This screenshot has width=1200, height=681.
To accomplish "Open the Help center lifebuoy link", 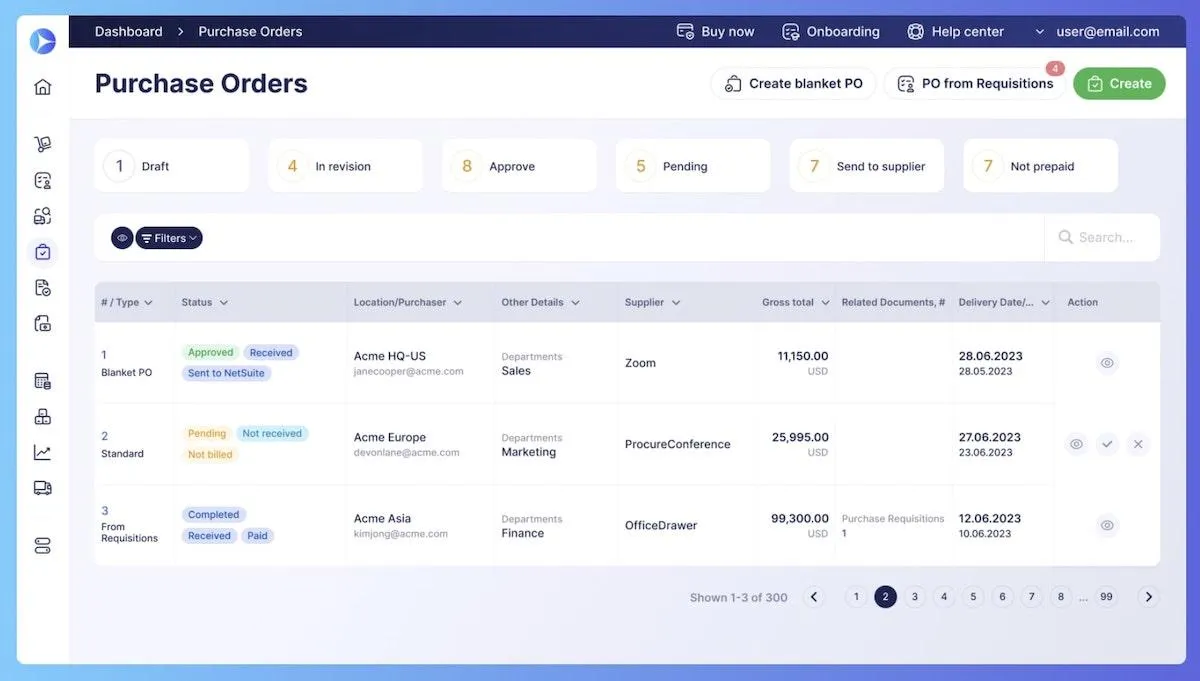I will tap(955, 31).
